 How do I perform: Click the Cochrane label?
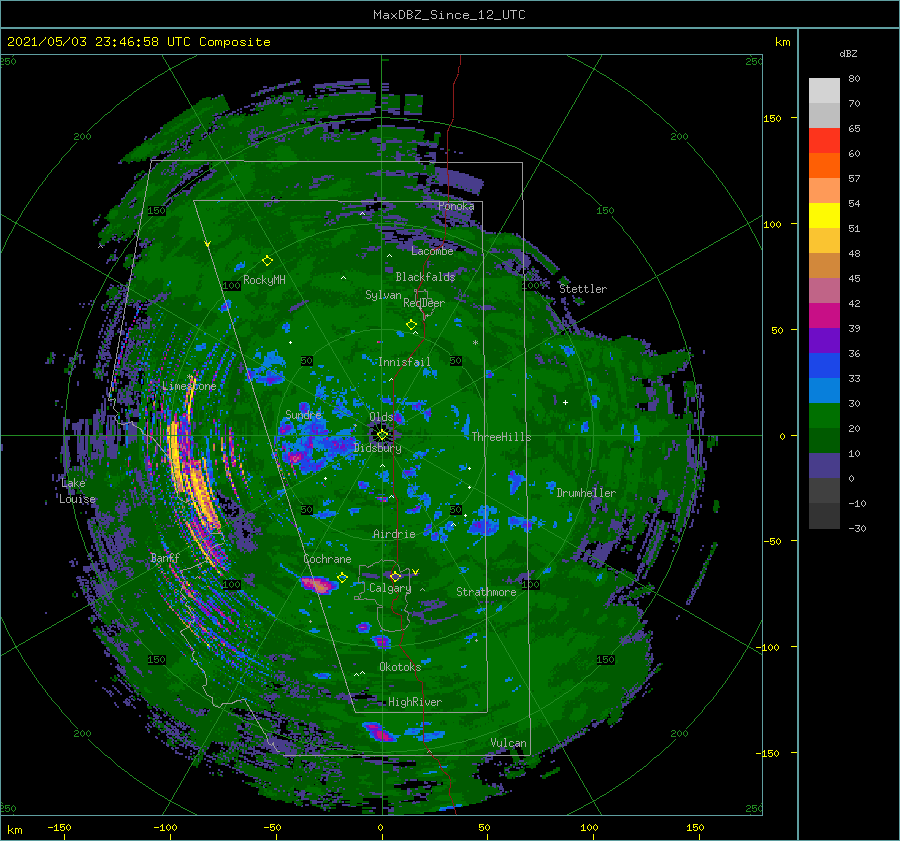[x=327, y=559]
